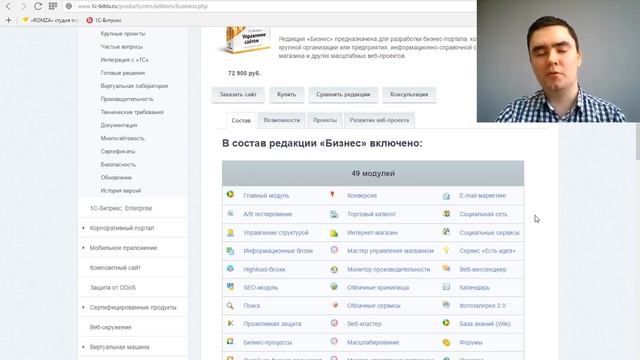Open the Интернет-магазин module link
This screenshot has height=360, width=640.
(x=372, y=233)
